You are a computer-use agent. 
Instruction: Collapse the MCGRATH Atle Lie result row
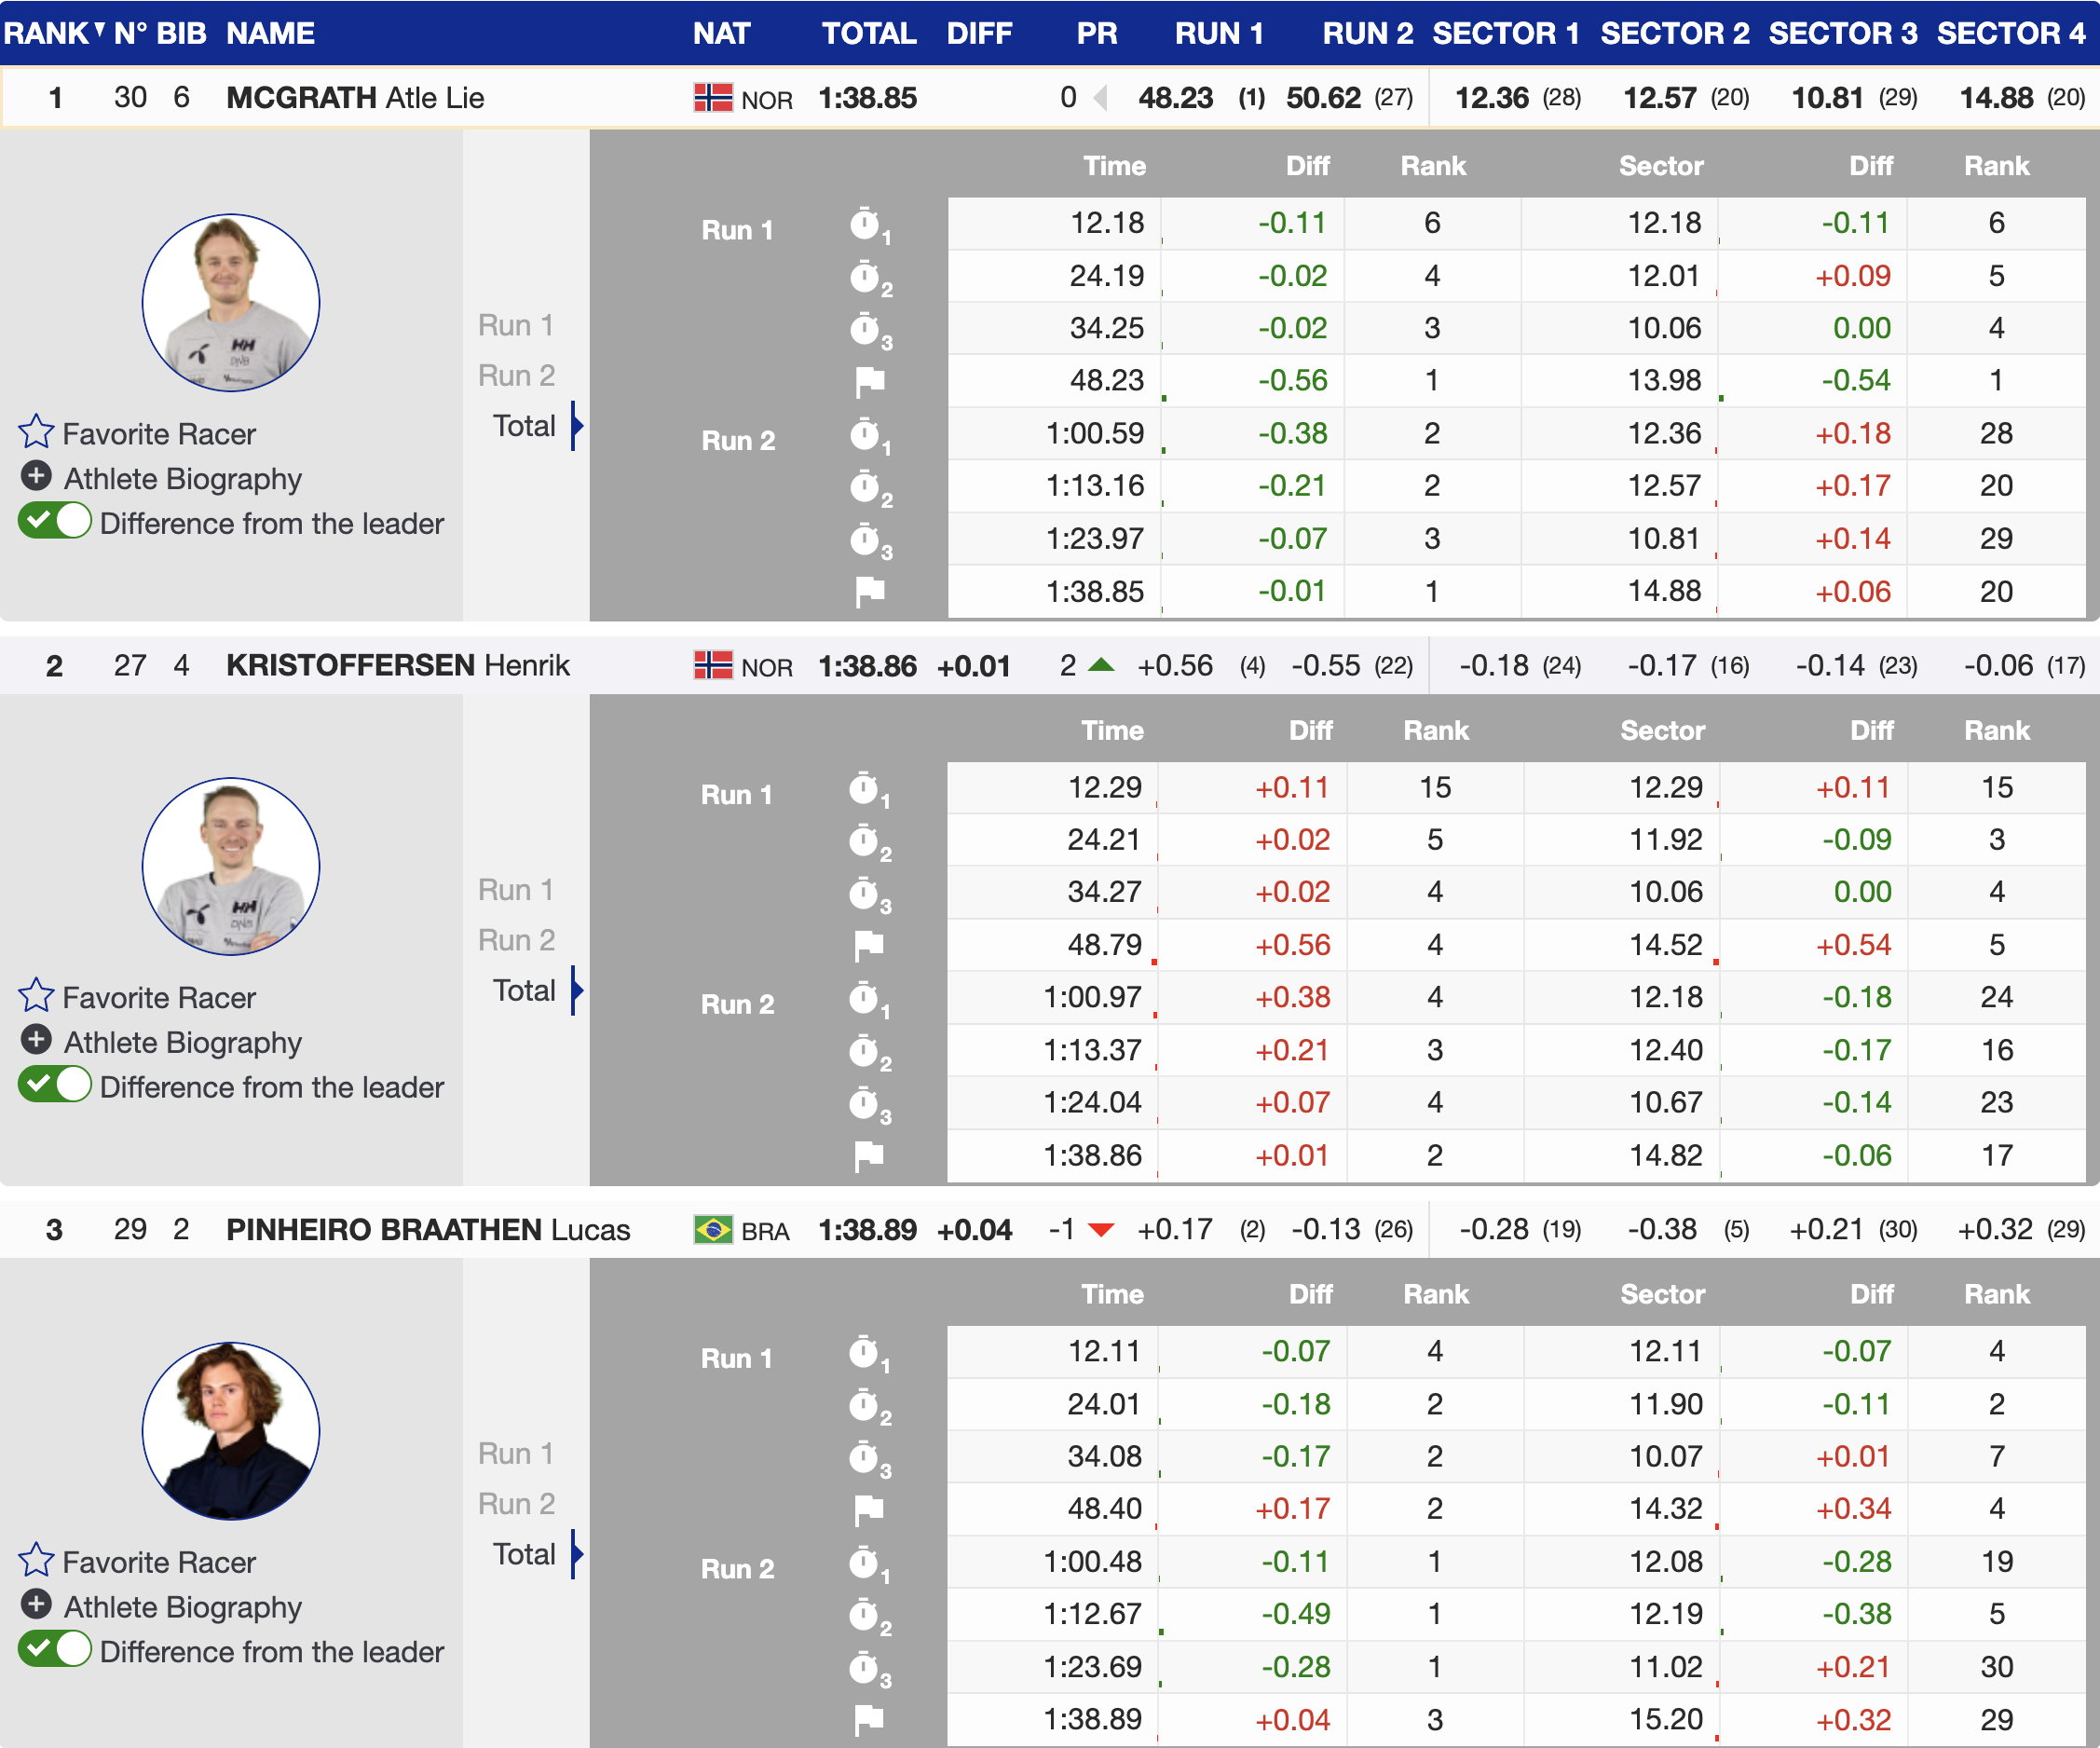point(355,98)
